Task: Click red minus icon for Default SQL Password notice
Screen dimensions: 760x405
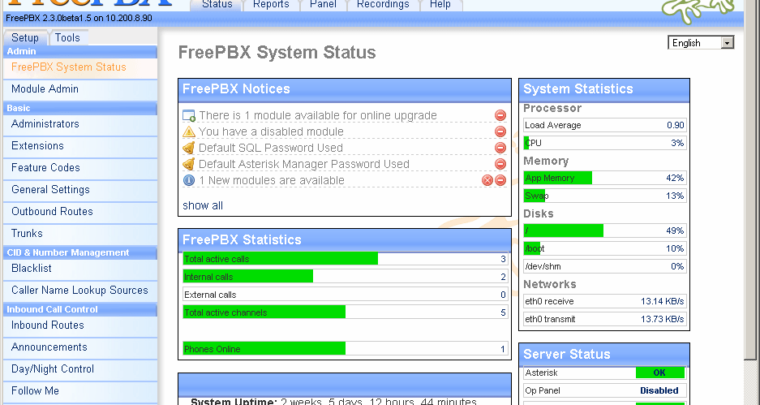Action: pyautogui.click(x=500, y=148)
